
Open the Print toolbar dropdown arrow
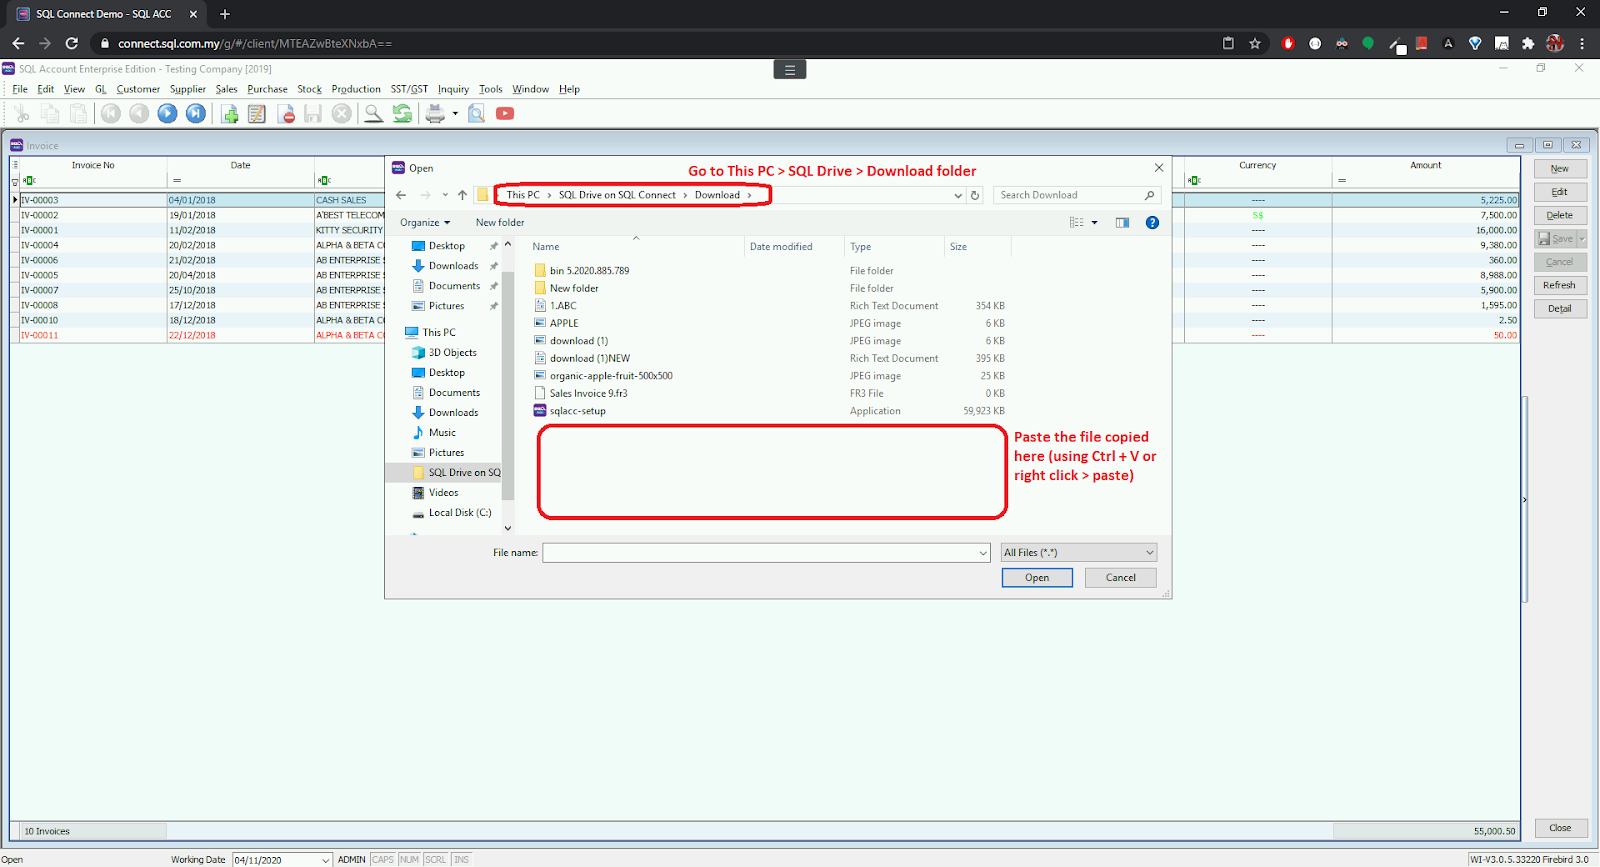click(455, 114)
